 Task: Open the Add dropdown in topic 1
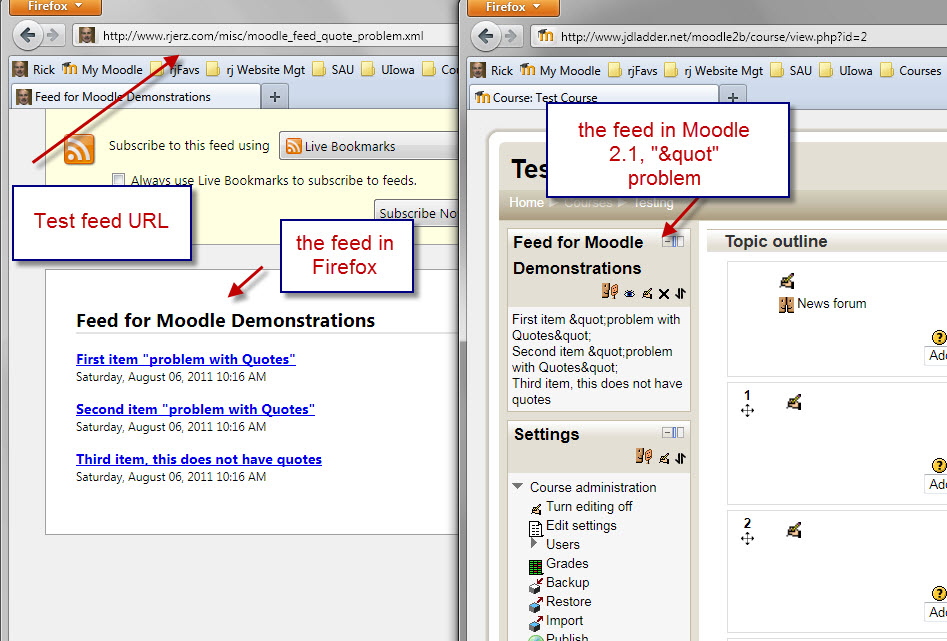[x=937, y=485]
